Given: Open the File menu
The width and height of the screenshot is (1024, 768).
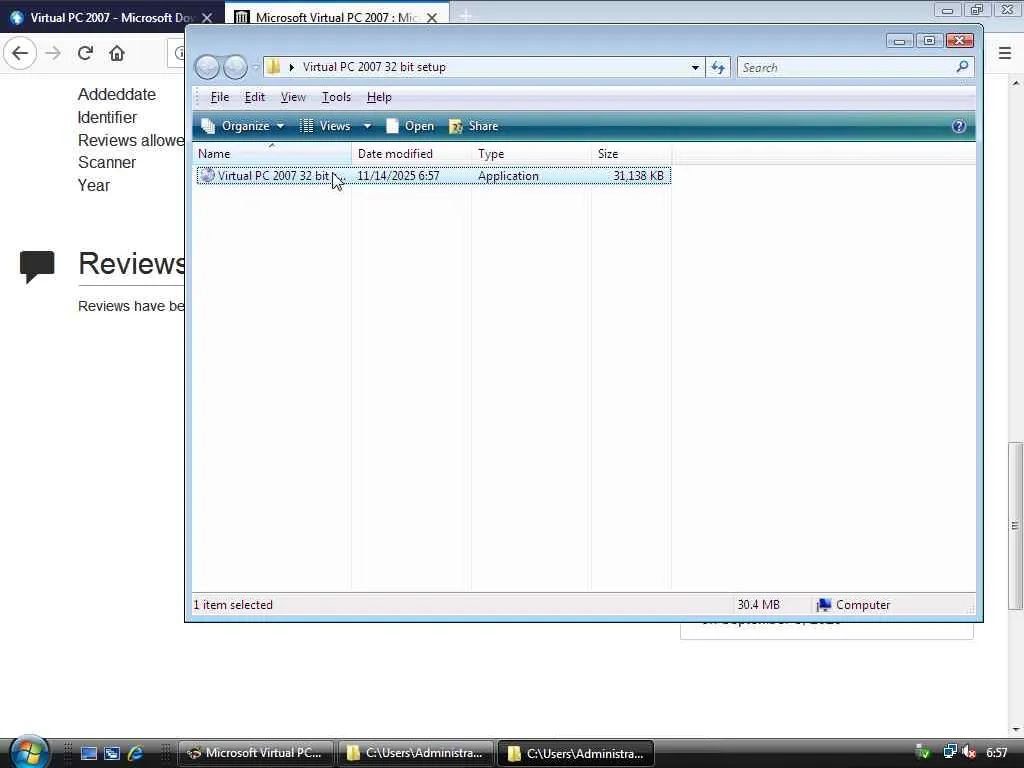Looking at the screenshot, I should (x=219, y=97).
